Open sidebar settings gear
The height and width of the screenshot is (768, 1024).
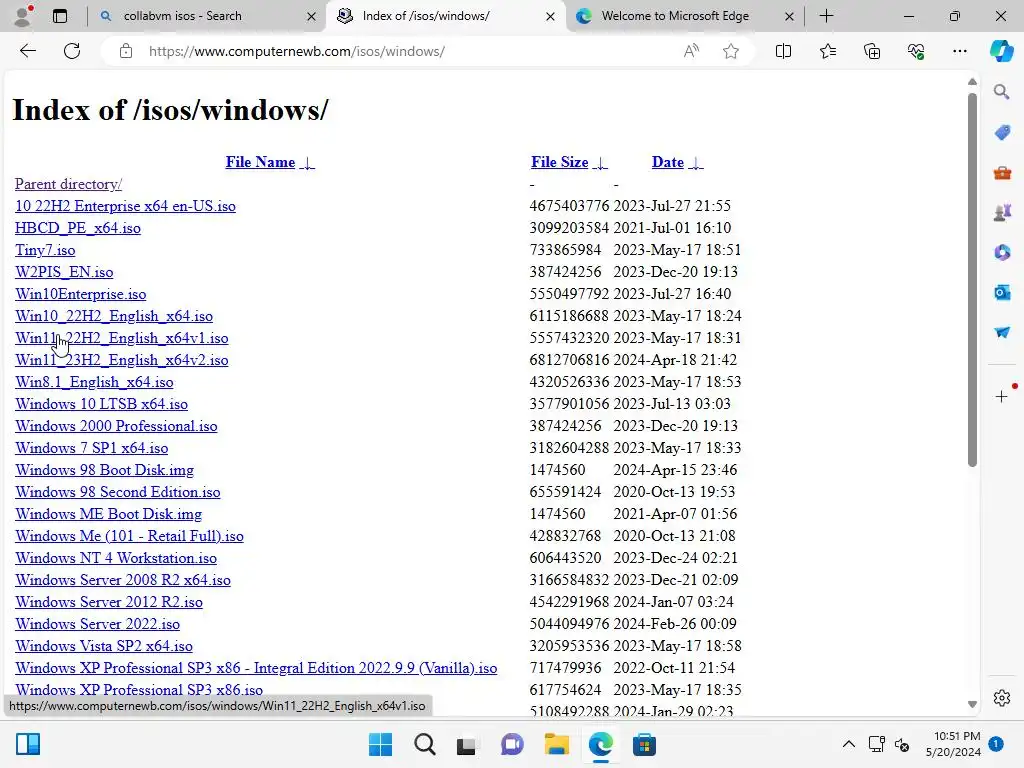[1002, 698]
